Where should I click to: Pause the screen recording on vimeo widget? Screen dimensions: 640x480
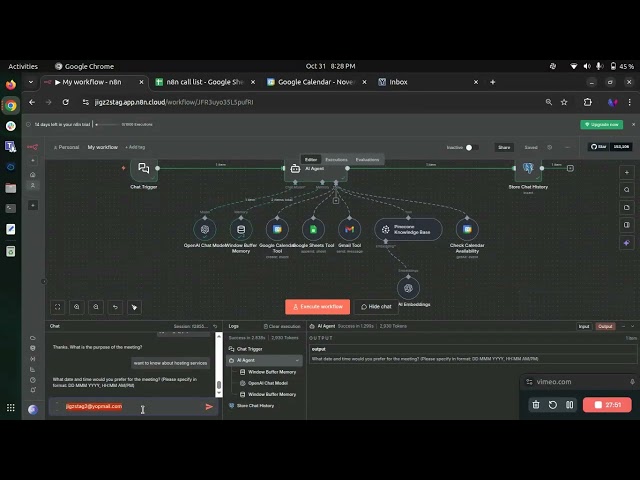pos(569,405)
